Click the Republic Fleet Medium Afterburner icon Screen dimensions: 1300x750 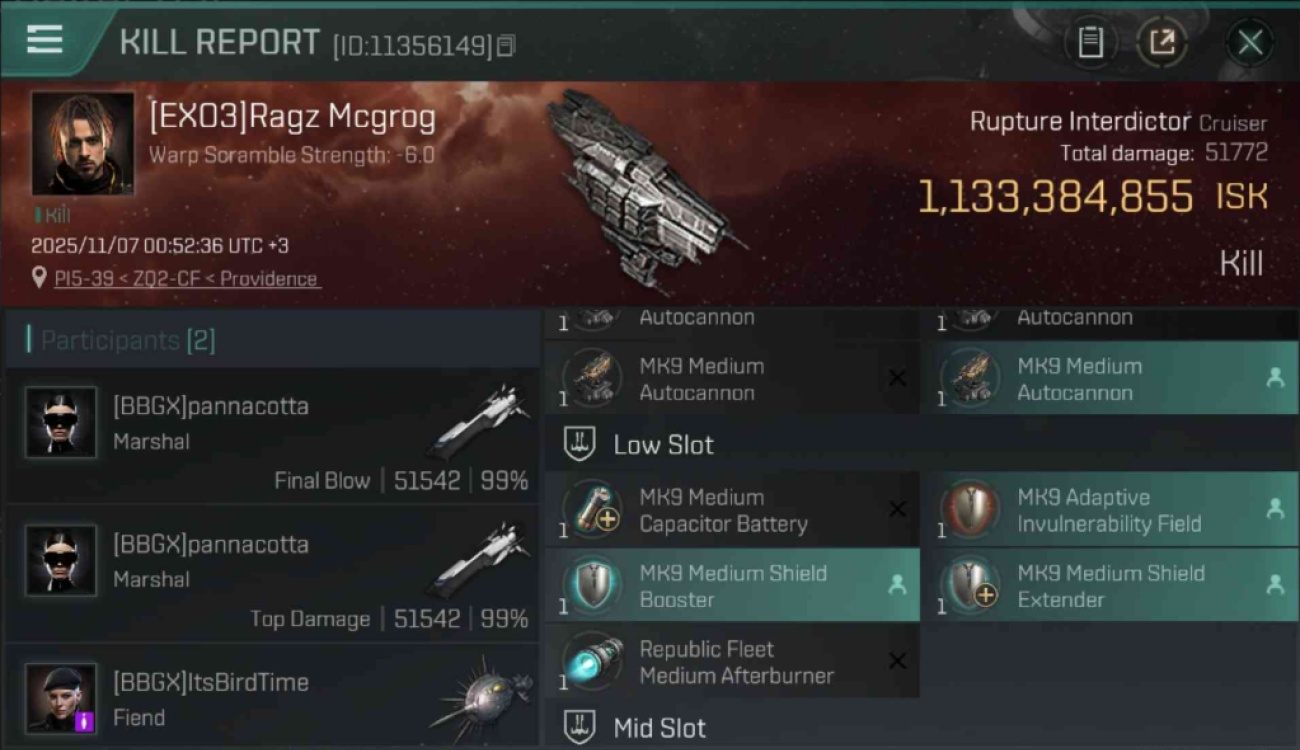tap(592, 662)
